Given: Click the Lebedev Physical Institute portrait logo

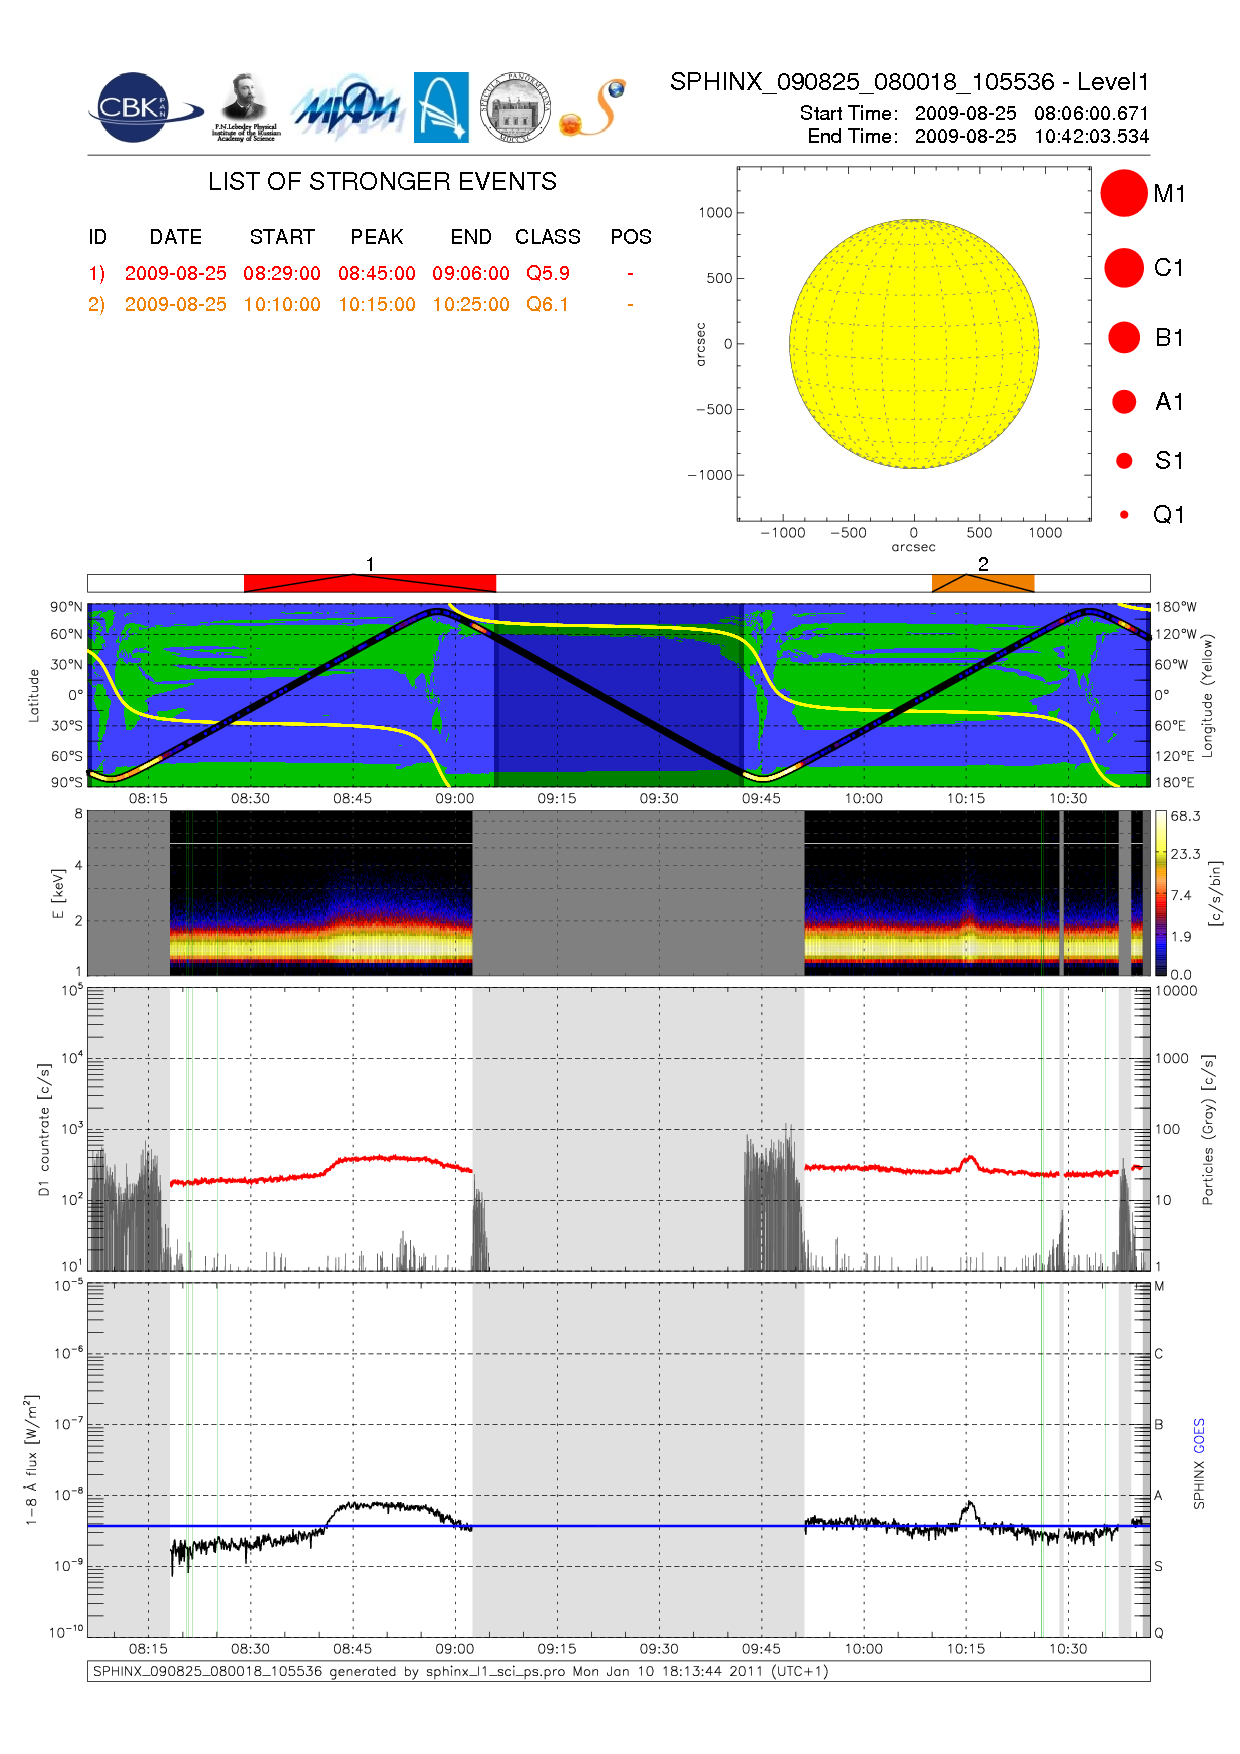Looking at the screenshot, I should pos(244,107).
